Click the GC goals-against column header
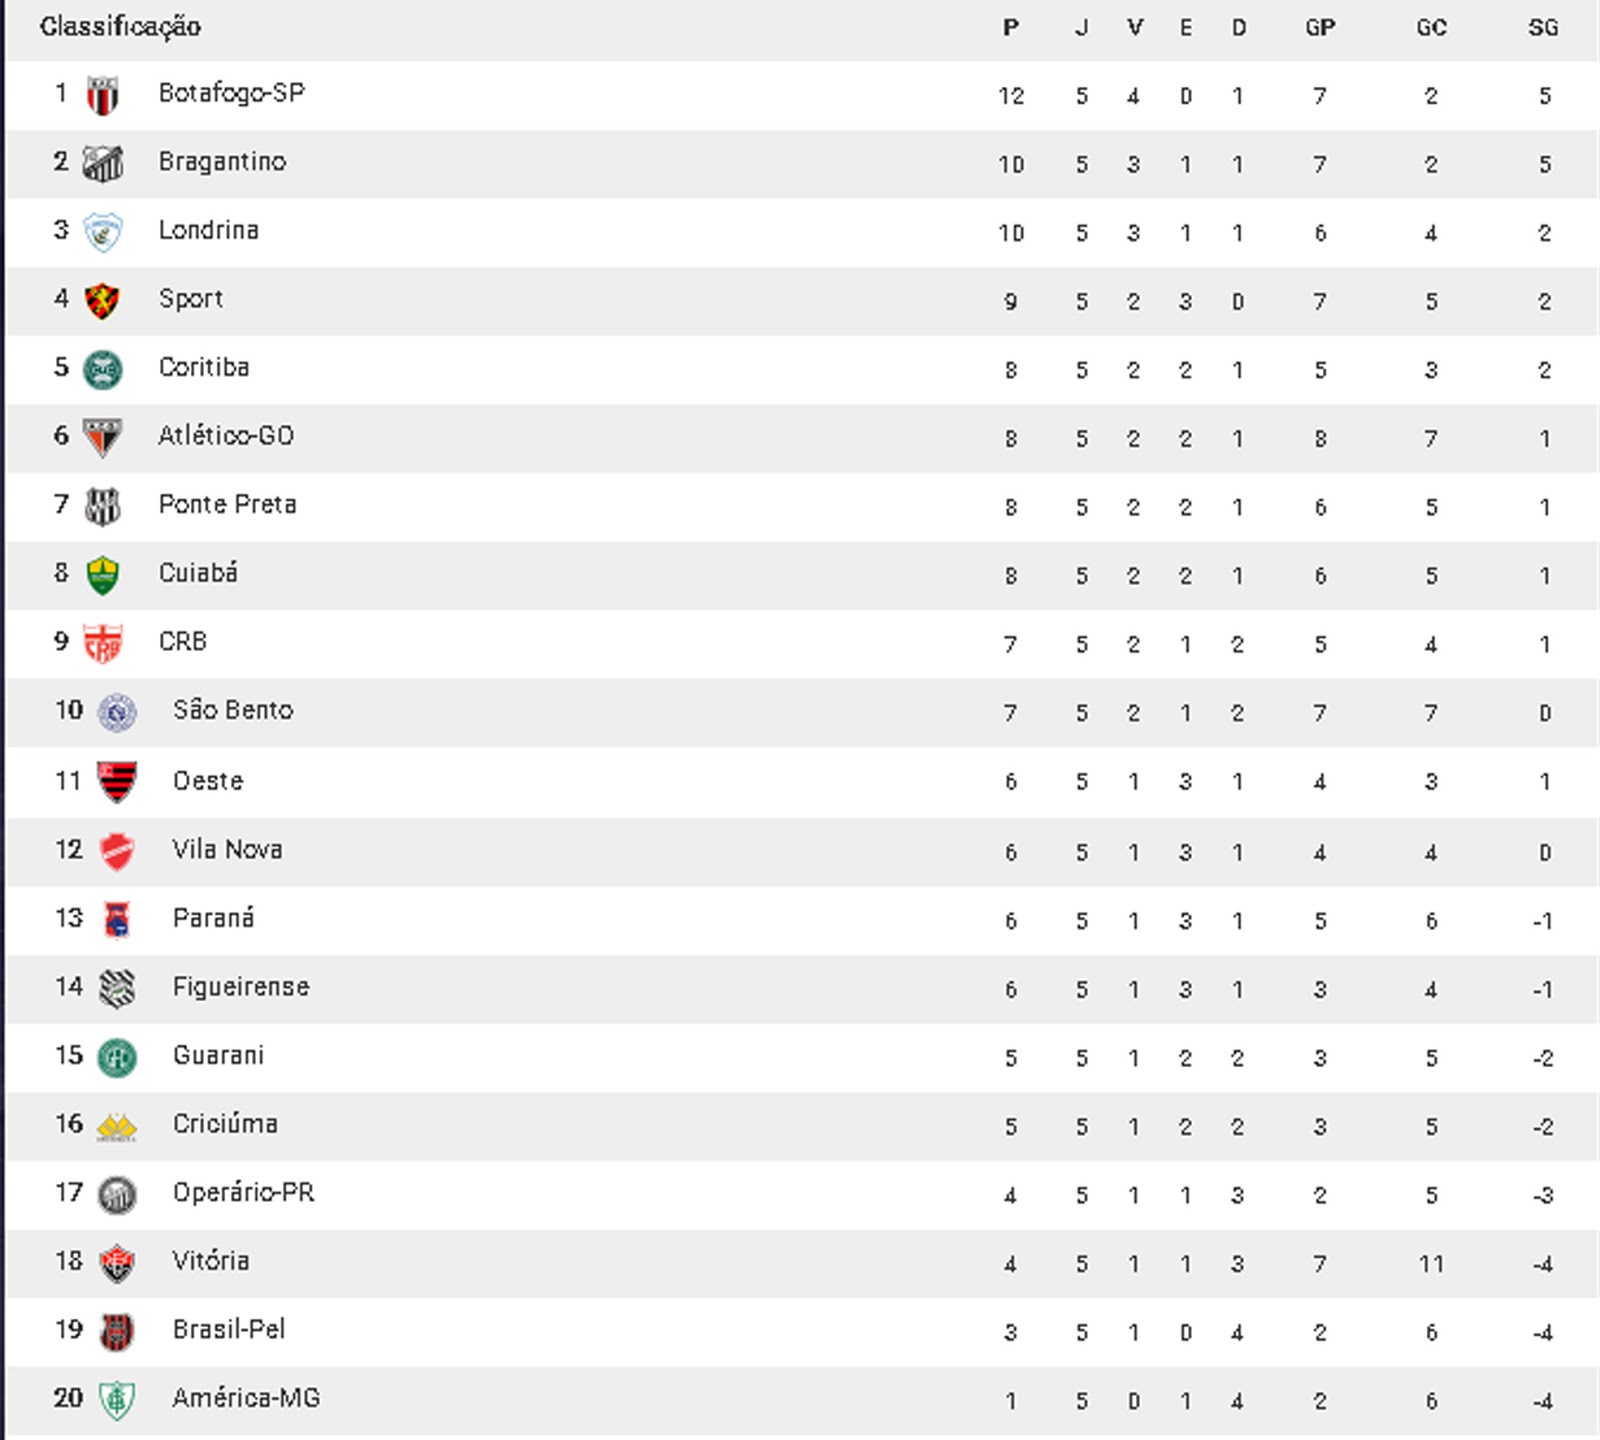This screenshot has width=1600, height=1440. pyautogui.click(x=1431, y=28)
